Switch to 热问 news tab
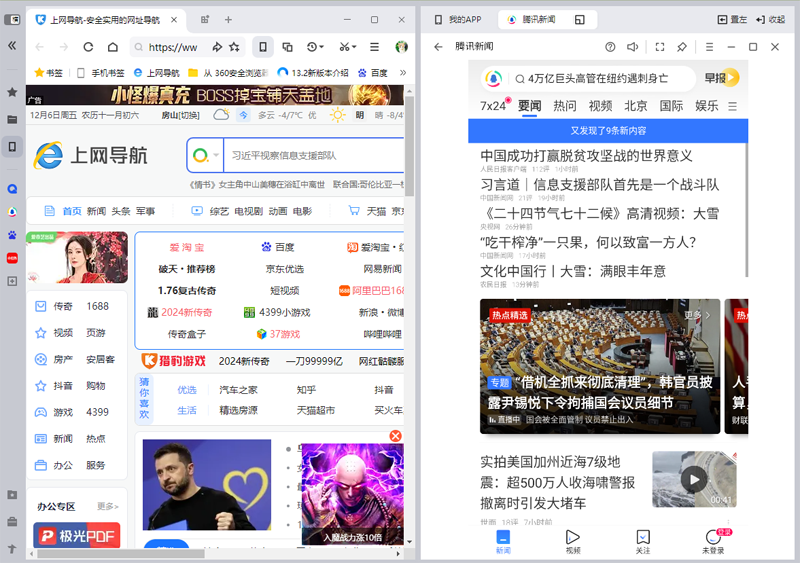This screenshot has width=800, height=563. [x=565, y=106]
